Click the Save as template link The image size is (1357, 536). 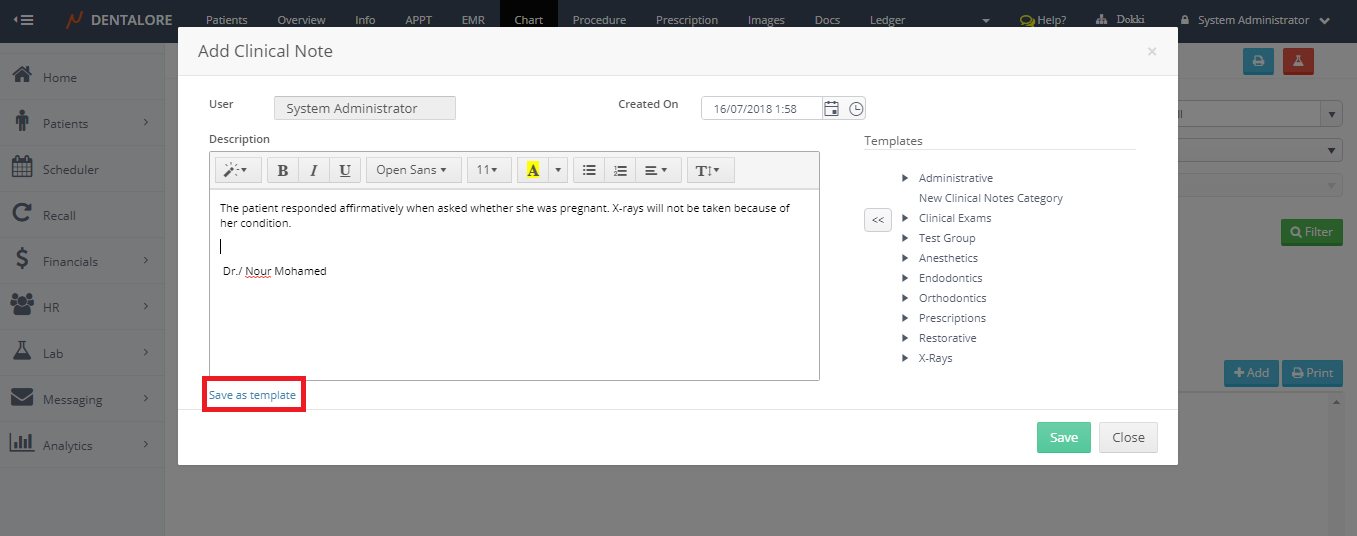pos(252,395)
